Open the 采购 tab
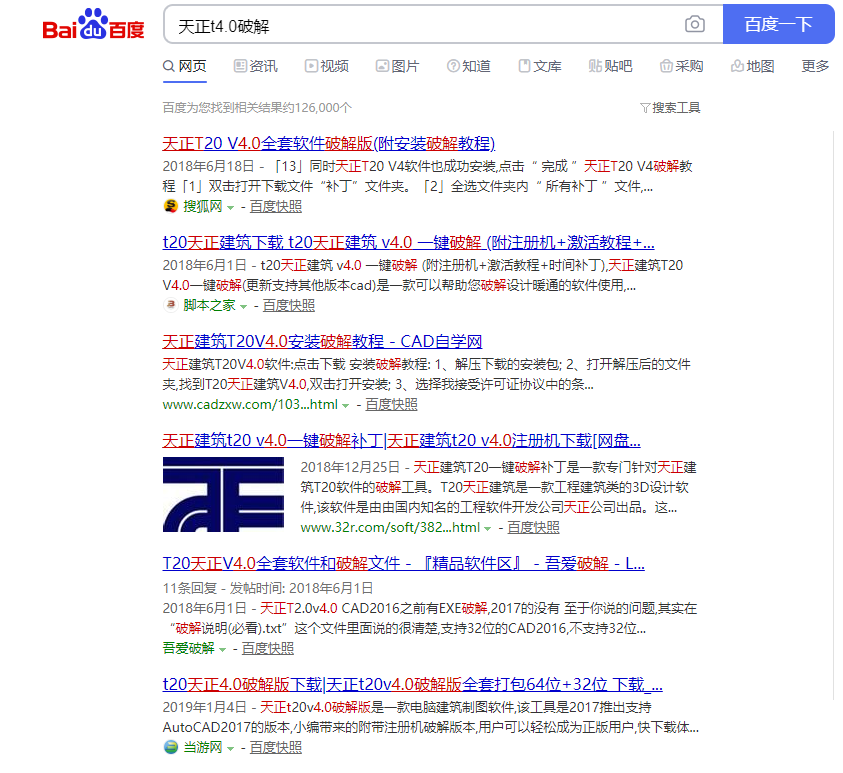 pos(682,66)
